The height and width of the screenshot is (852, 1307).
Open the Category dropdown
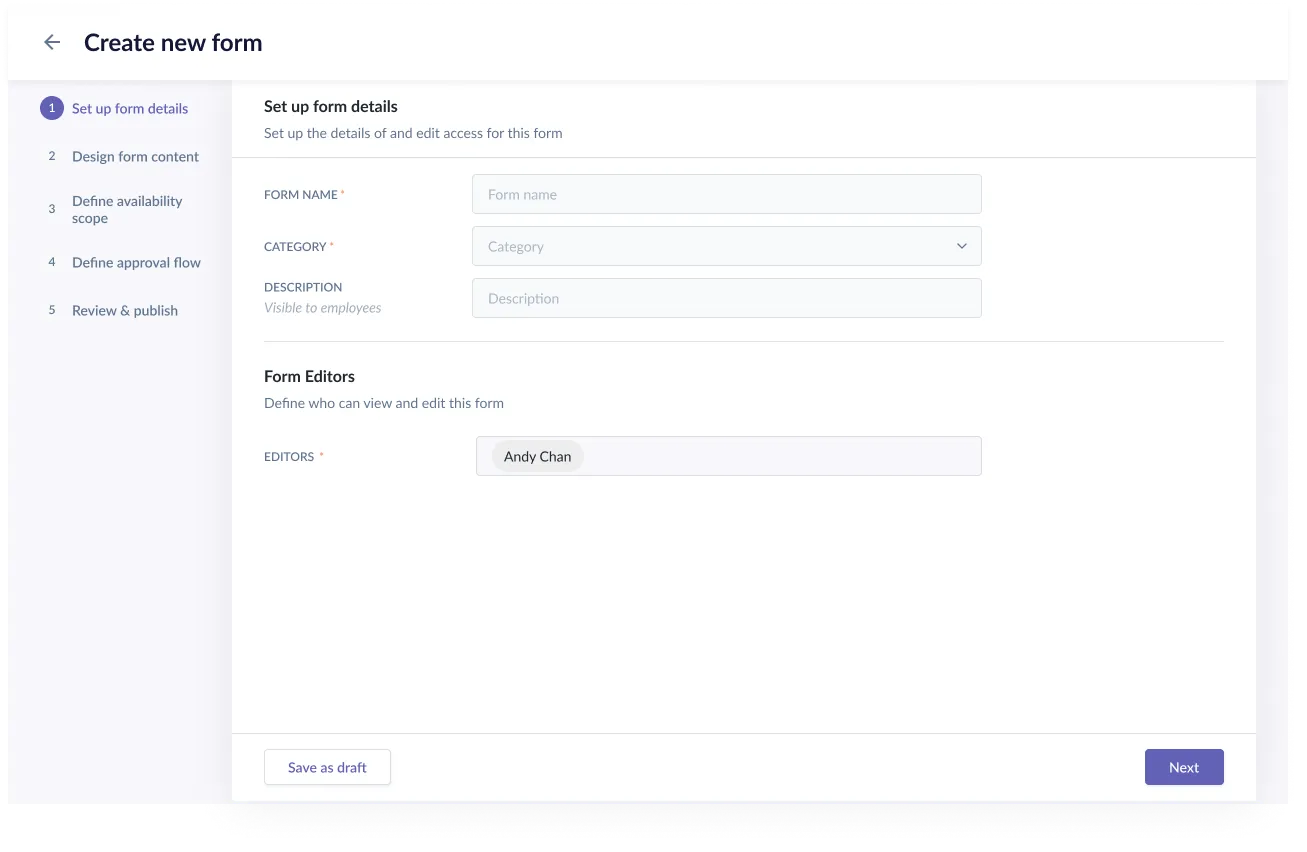point(727,246)
